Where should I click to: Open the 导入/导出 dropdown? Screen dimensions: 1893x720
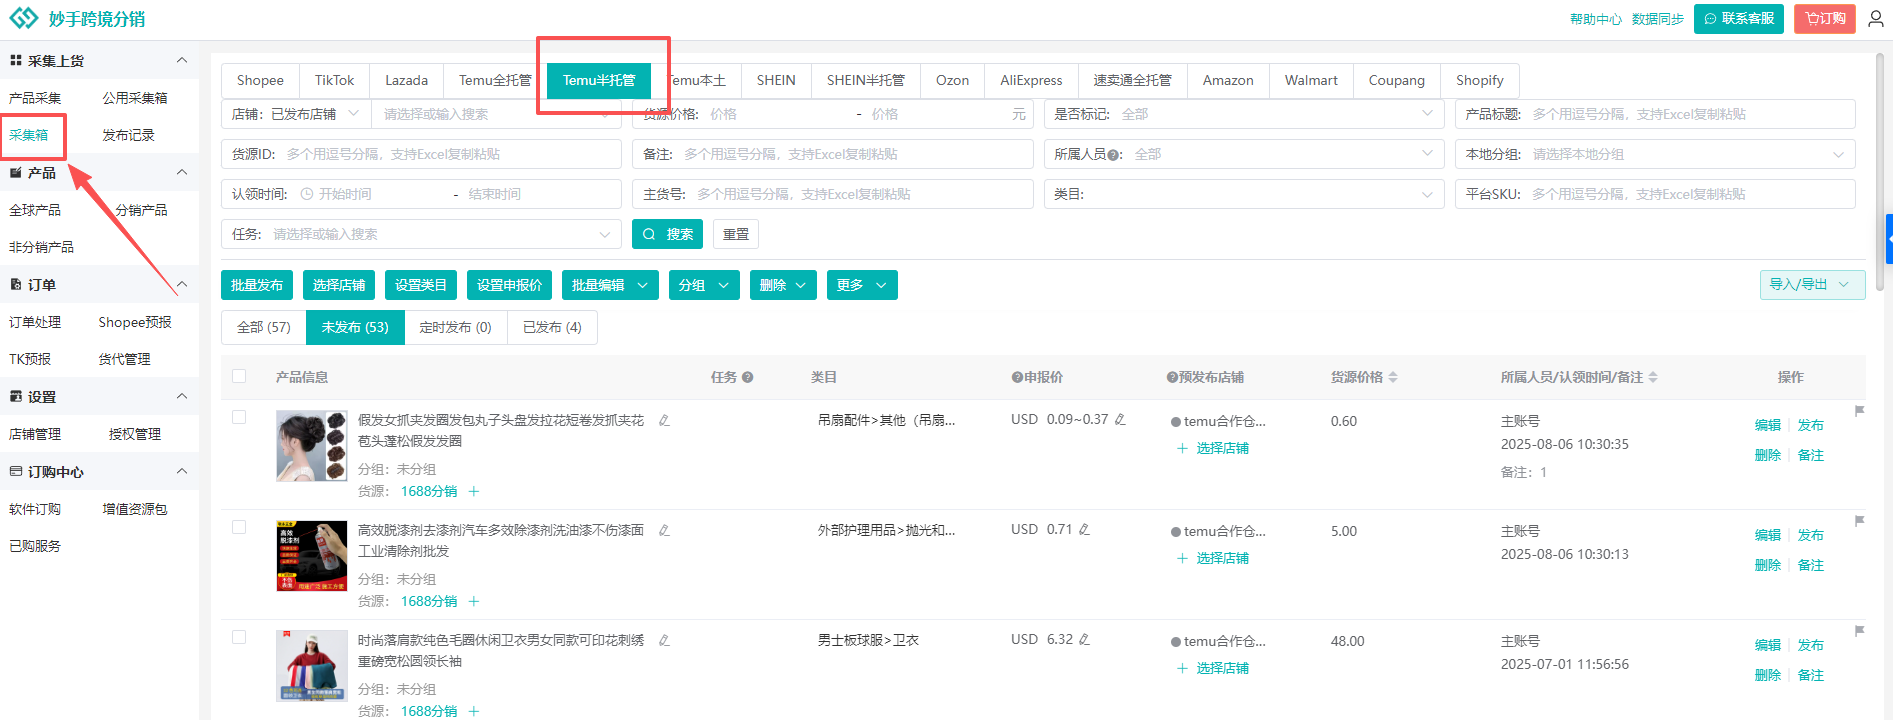(x=1811, y=285)
